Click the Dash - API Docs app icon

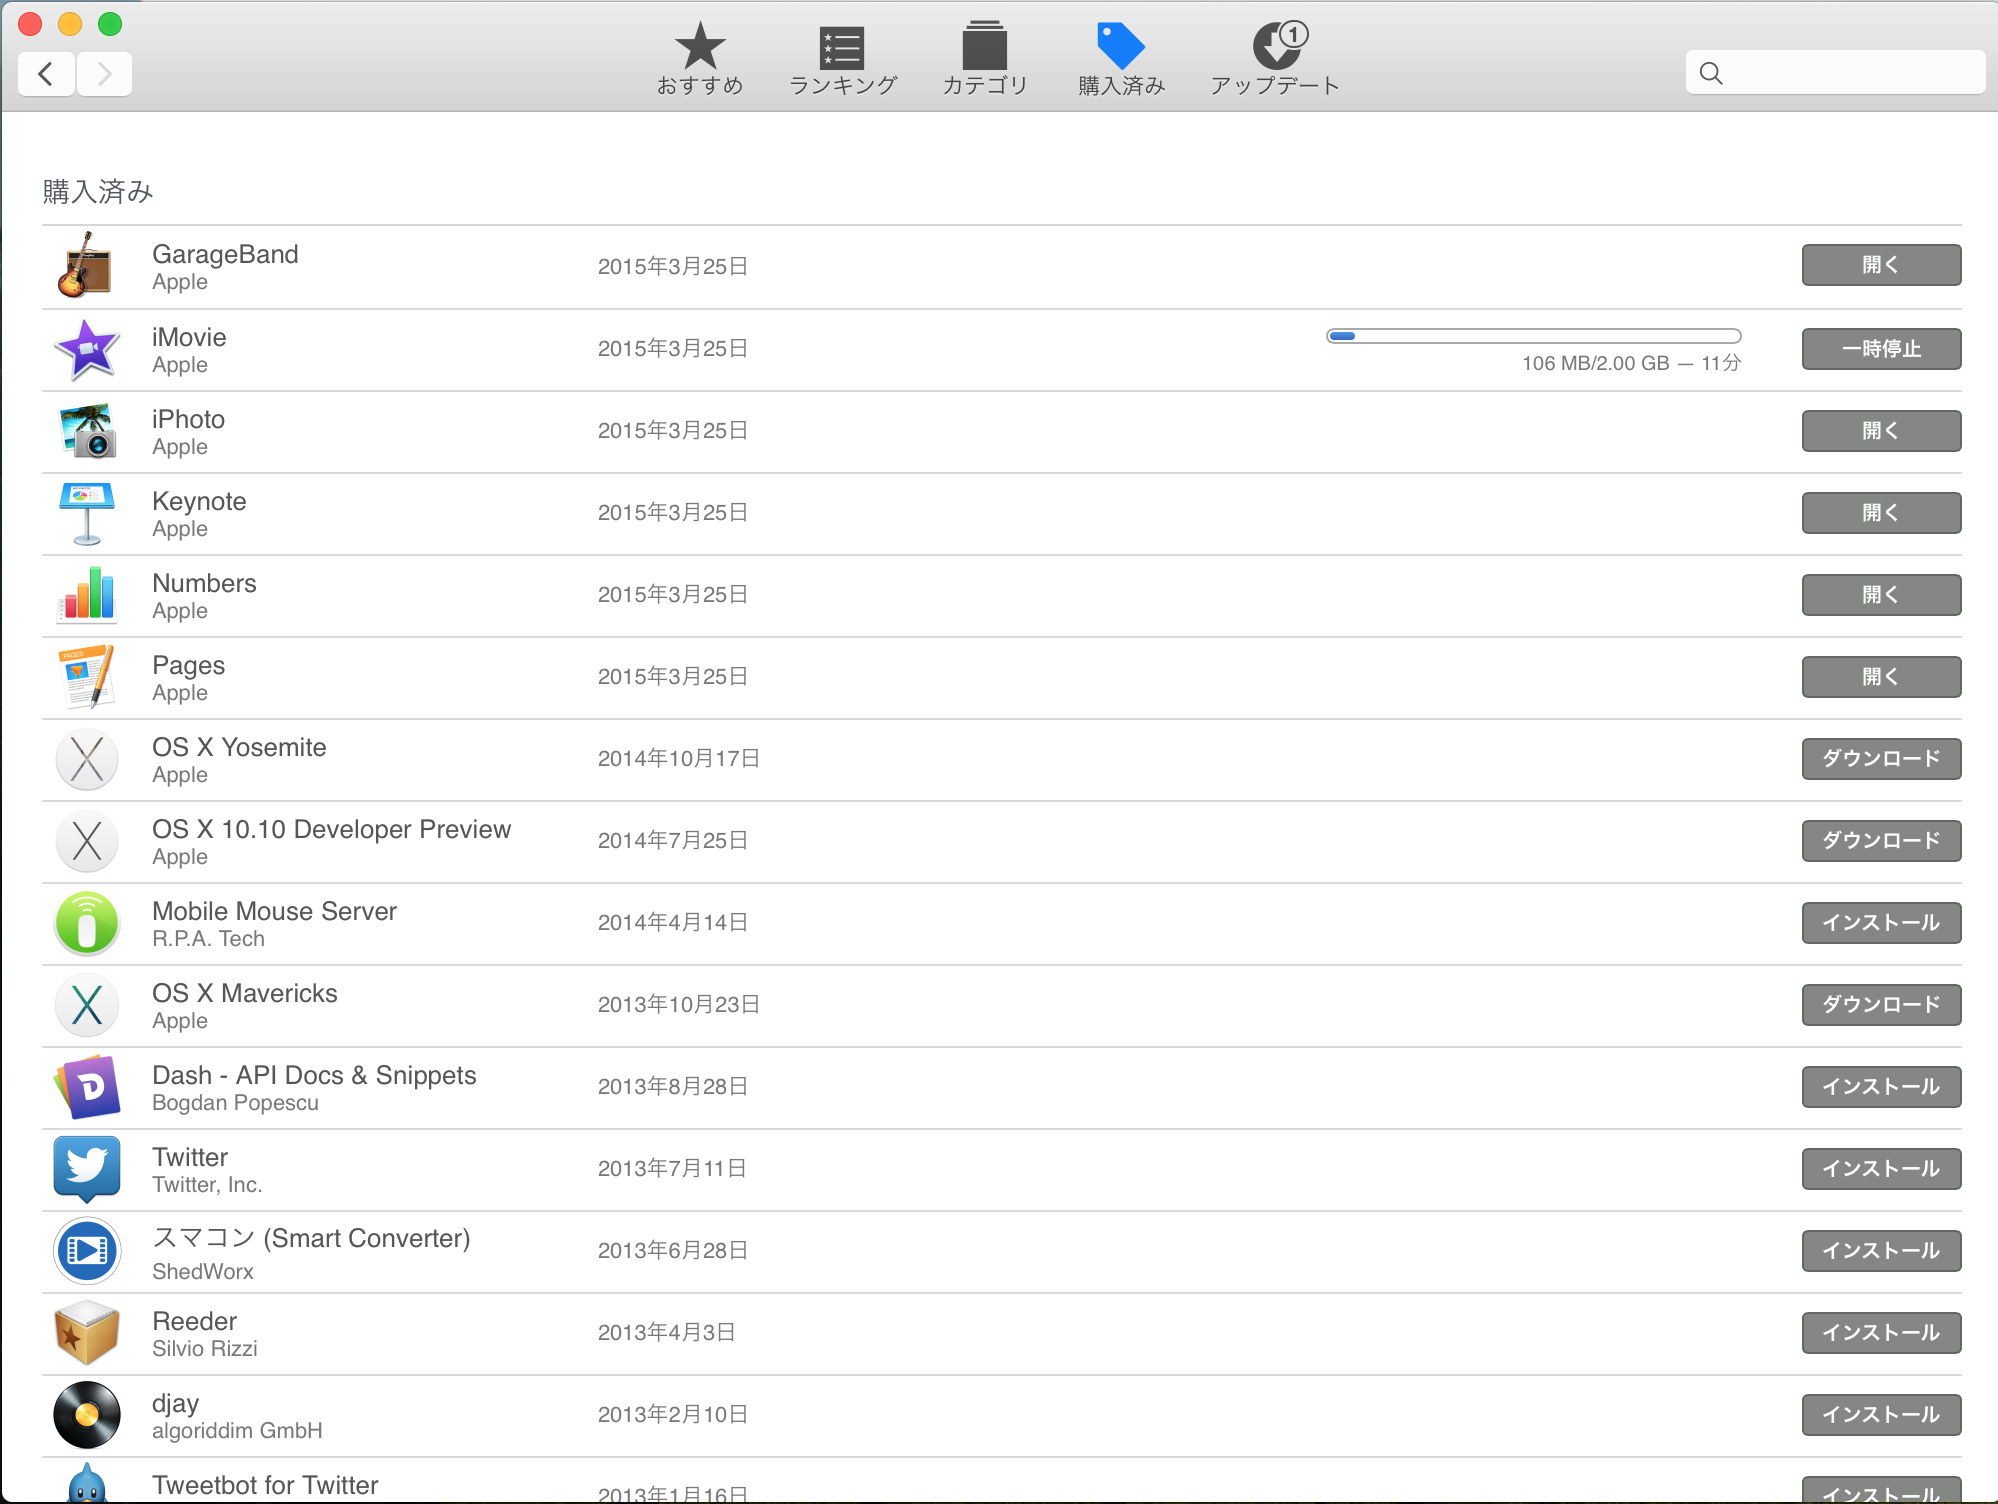click(86, 1087)
